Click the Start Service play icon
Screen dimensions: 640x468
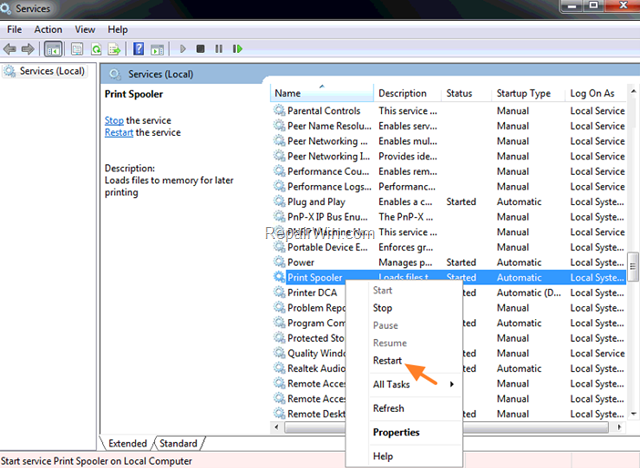pyautogui.click(x=183, y=49)
